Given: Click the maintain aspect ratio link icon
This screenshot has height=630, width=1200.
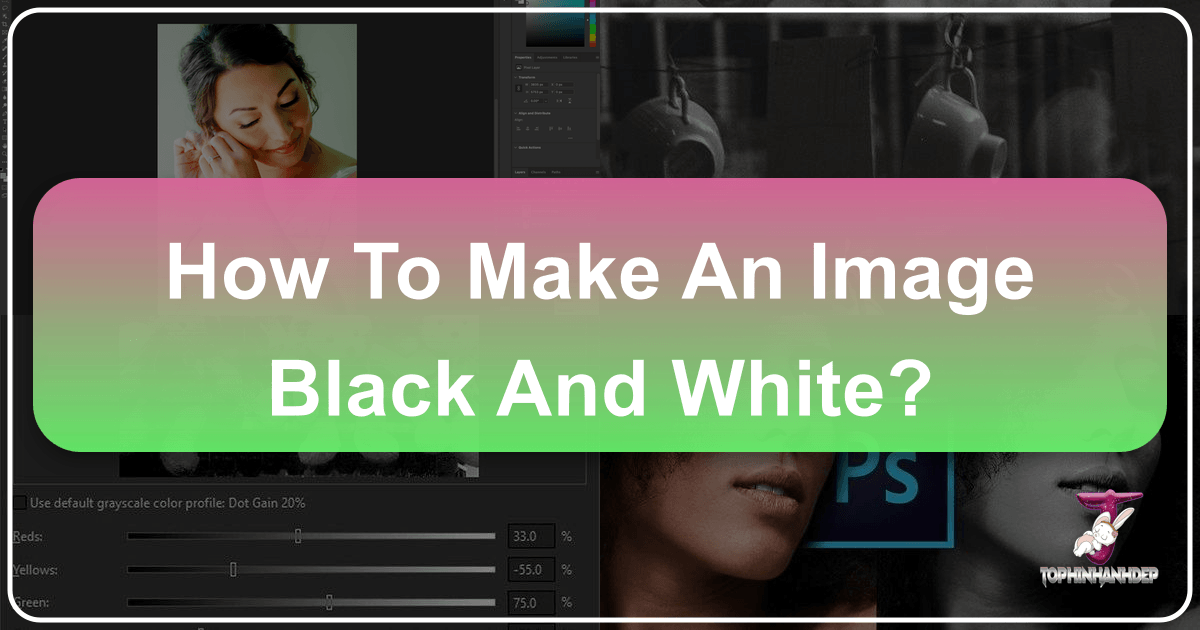Looking at the screenshot, I should tap(518, 88).
